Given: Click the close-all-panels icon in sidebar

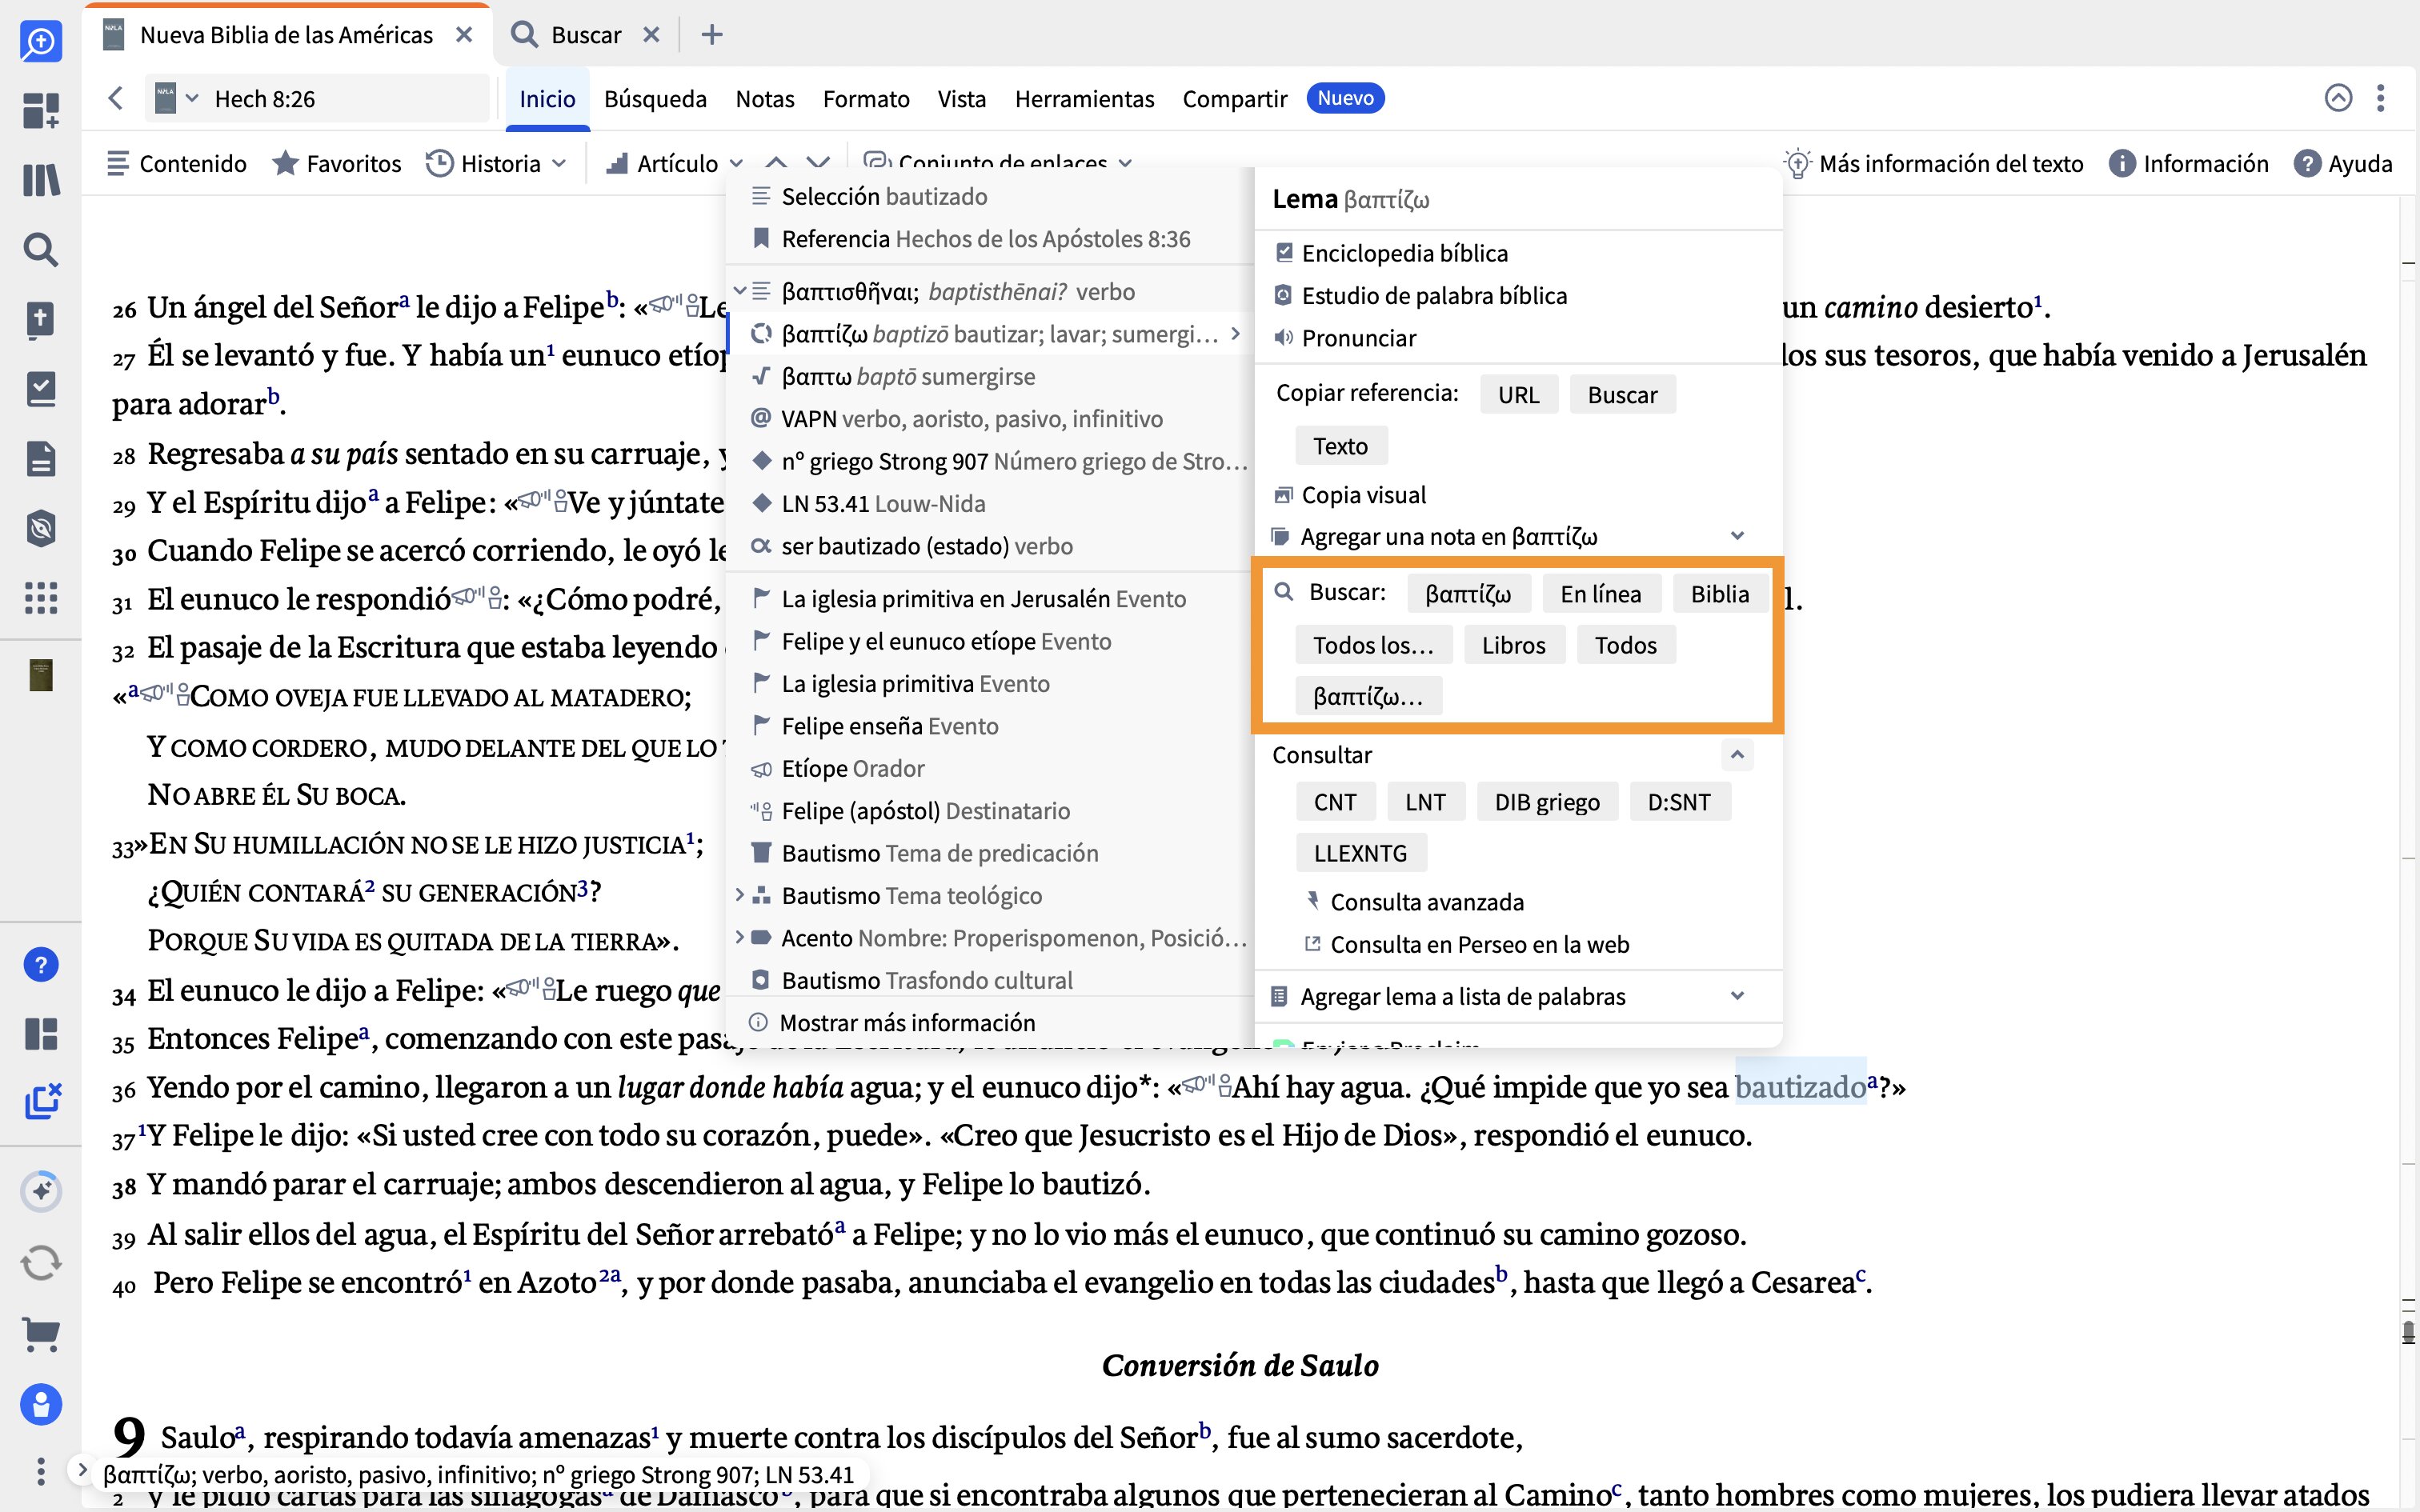Looking at the screenshot, I should [43, 1101].
